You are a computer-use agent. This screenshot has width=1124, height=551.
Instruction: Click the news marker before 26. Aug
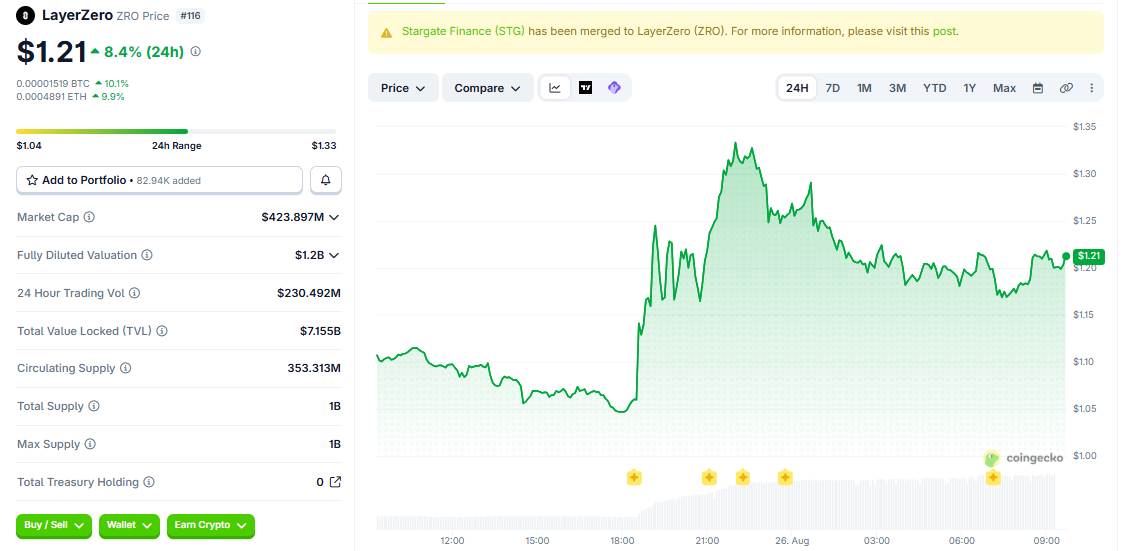(x=785, y=477)
